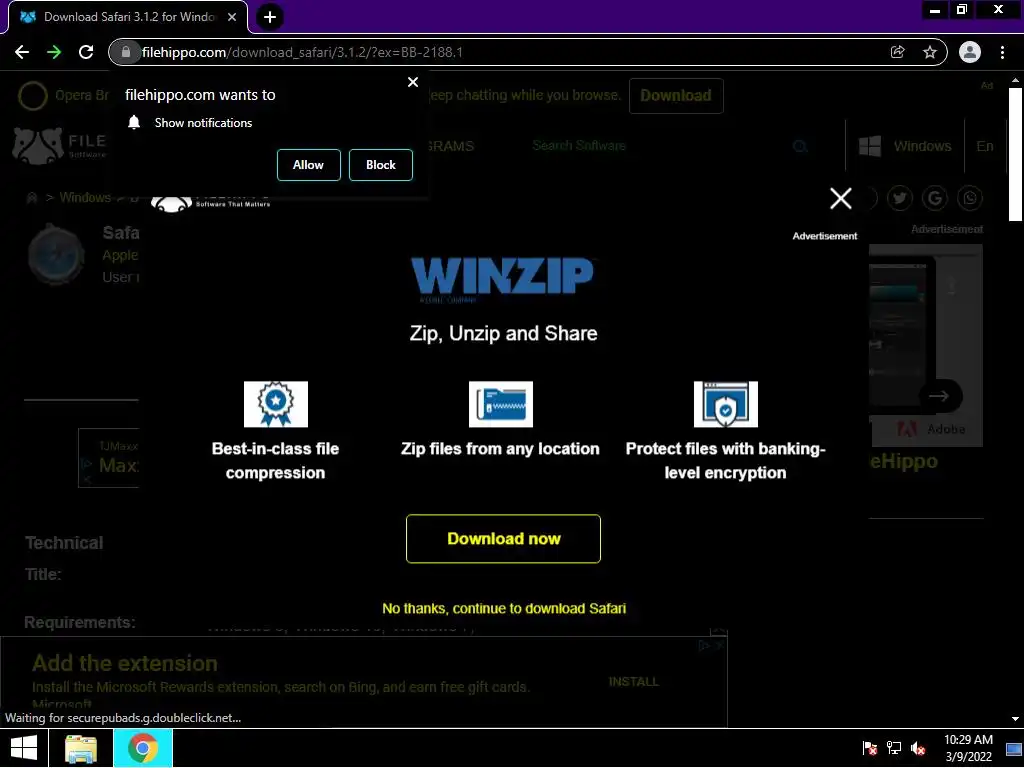Share on Twitter icon

900,198
